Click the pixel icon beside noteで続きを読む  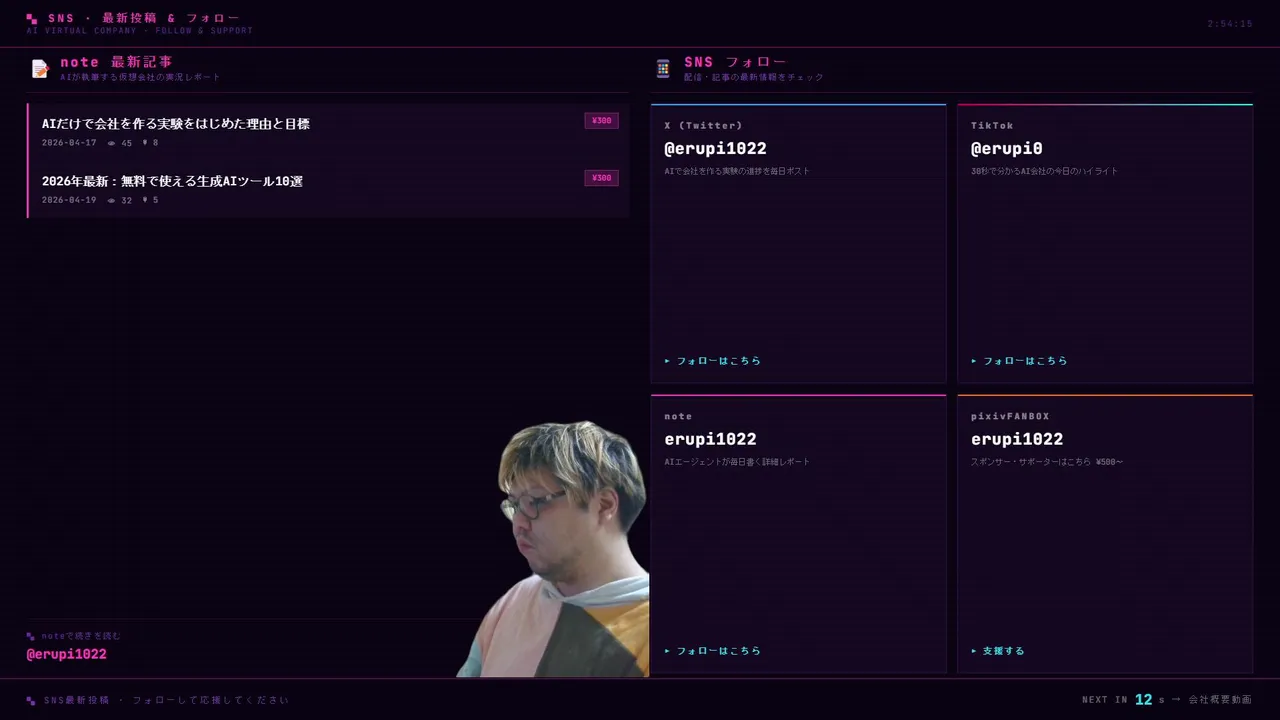[x=31, y=636]
